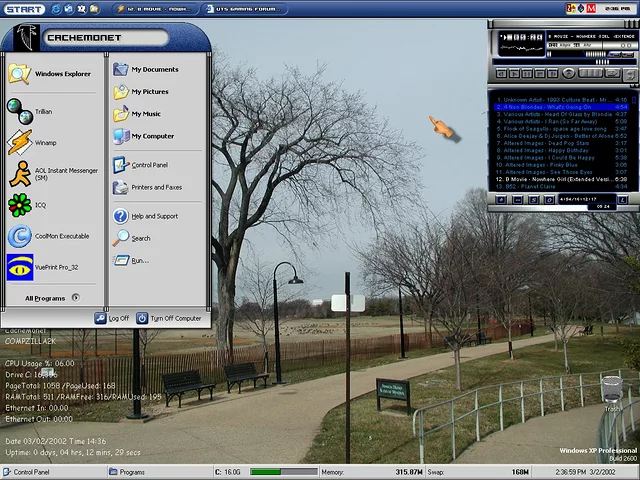Viewport: 640px width, 480px height.
Task: Click Turn Off Computer
Action: (169, 318)
